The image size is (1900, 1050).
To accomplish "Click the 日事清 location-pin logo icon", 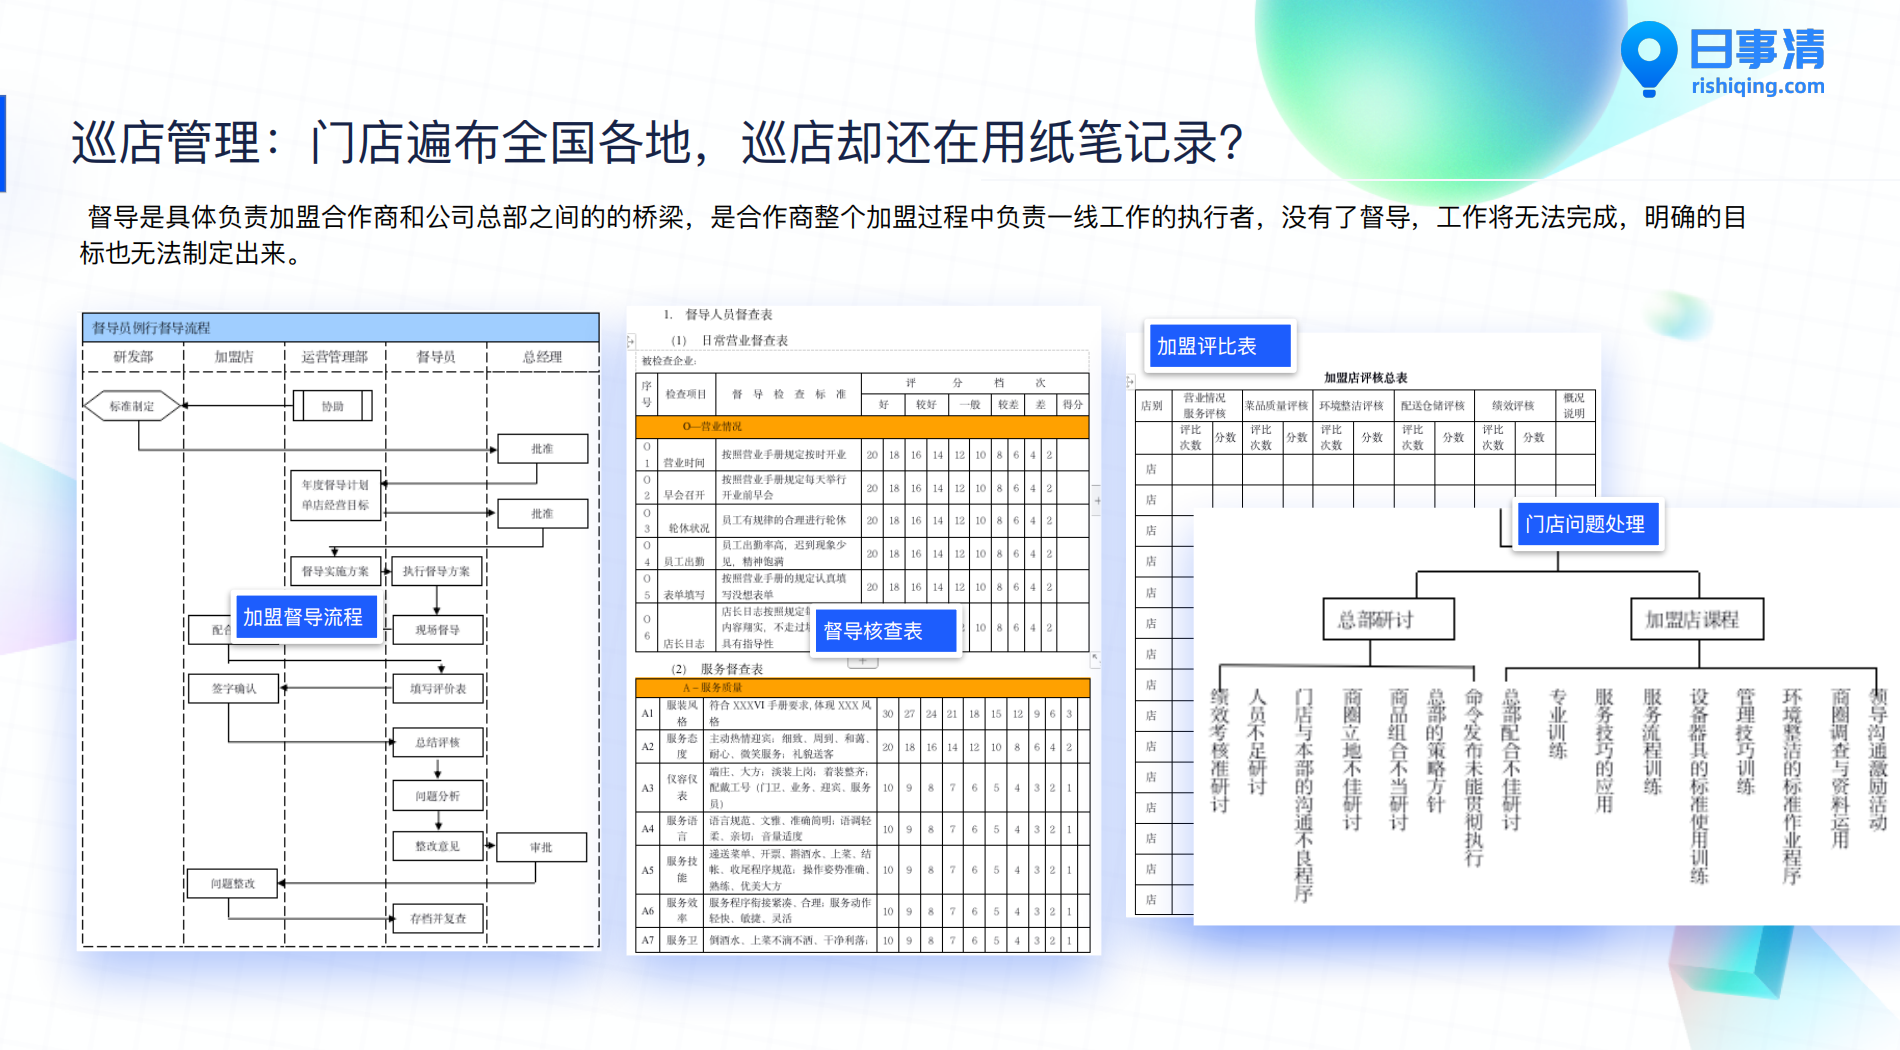I will coord(1648,58).
